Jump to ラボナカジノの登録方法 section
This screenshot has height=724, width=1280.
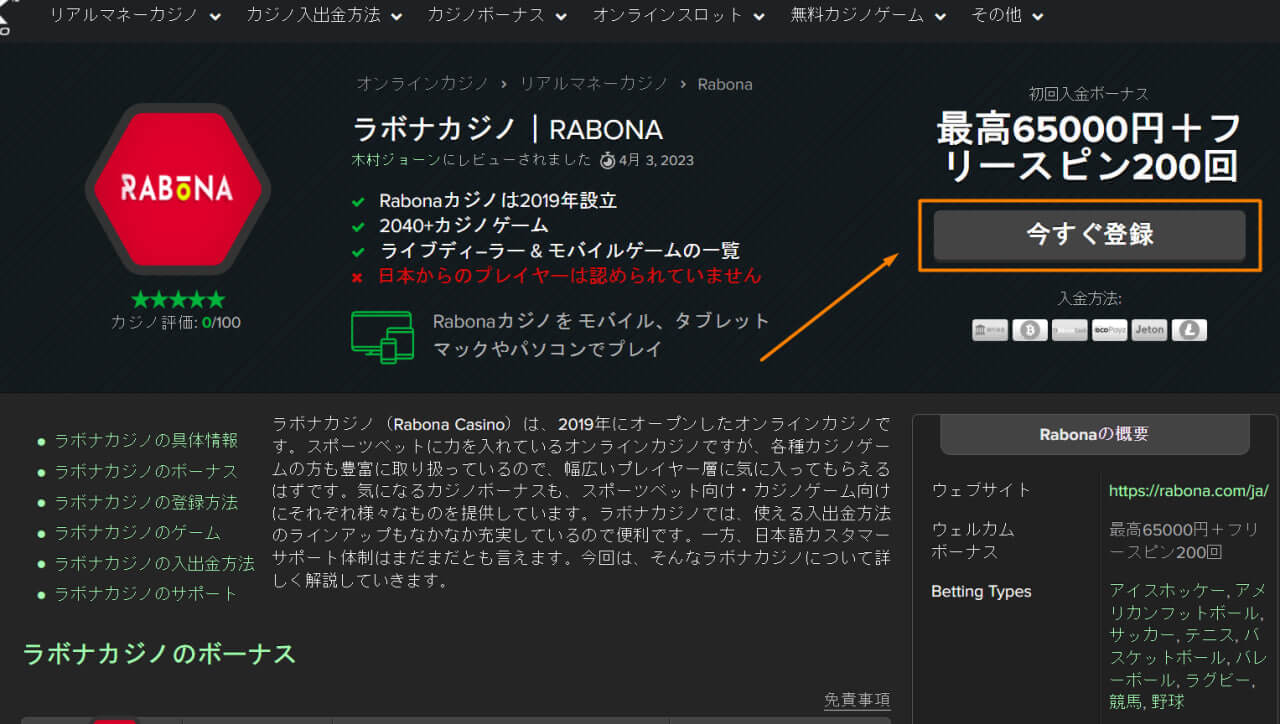tap(146, 502)
